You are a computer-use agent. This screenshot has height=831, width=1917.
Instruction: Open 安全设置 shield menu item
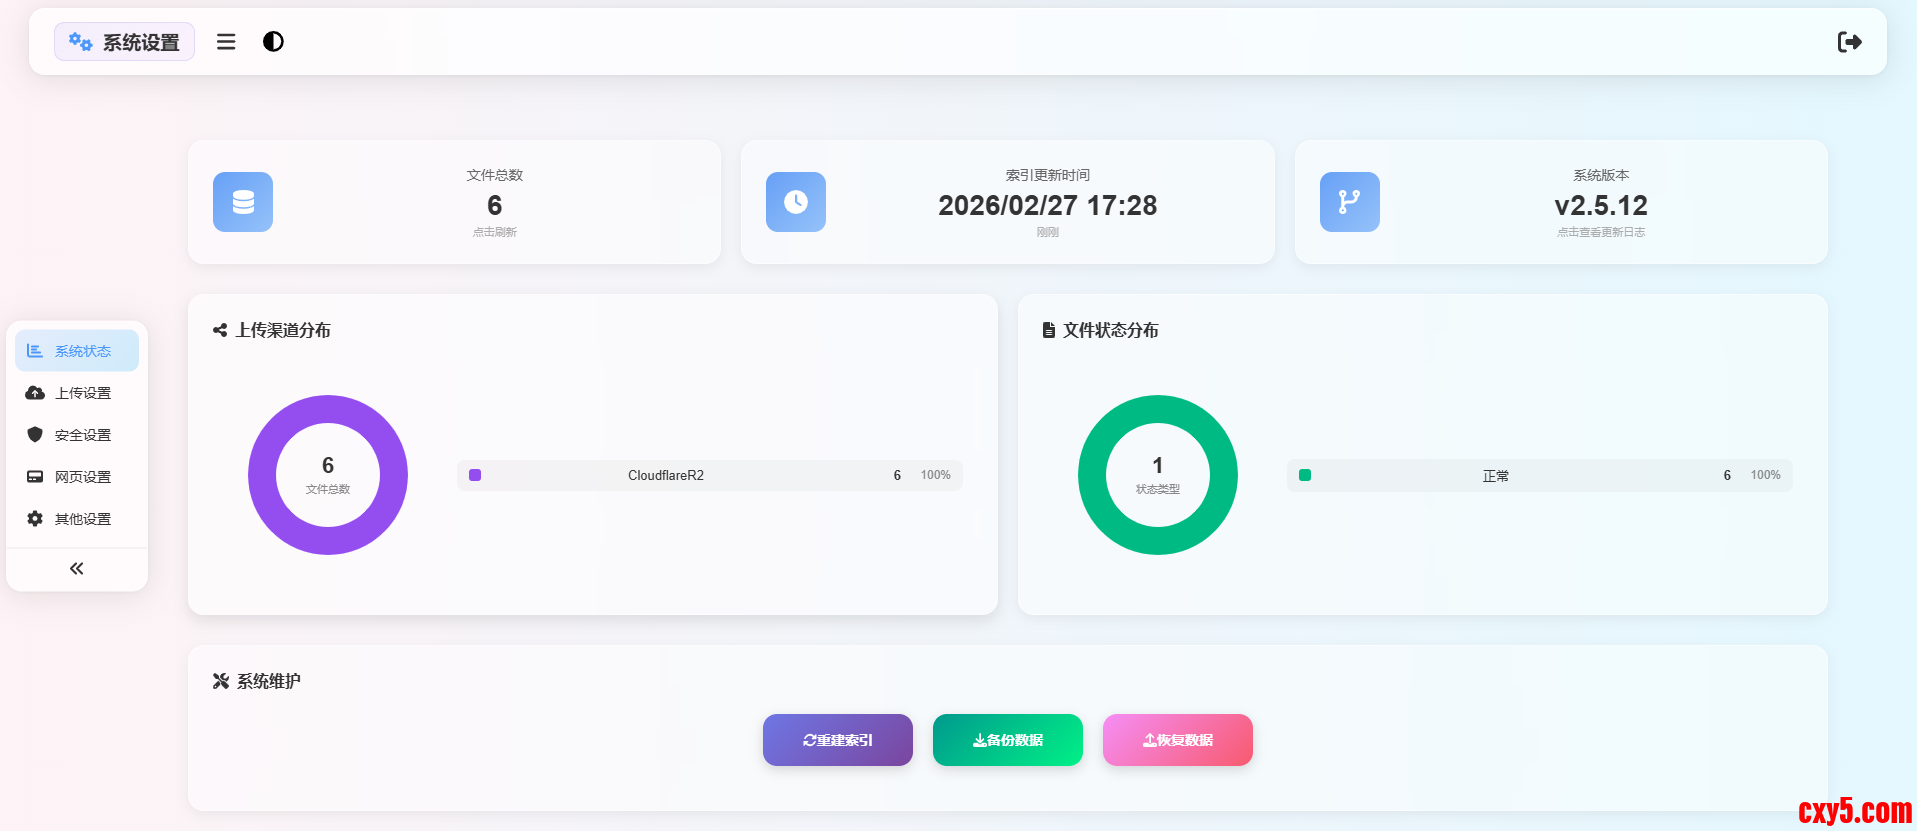(77, 435)
